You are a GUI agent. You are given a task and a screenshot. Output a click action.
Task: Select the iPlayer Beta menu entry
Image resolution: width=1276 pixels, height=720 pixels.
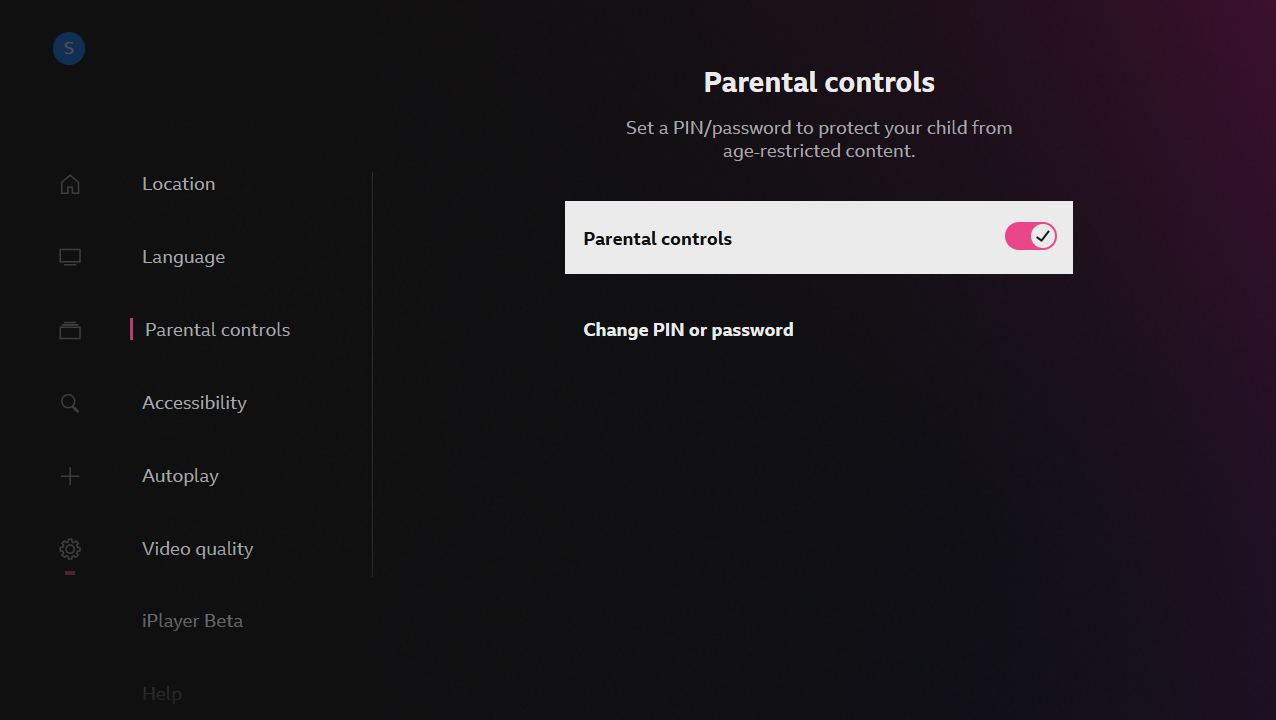[x=192, y=620]
